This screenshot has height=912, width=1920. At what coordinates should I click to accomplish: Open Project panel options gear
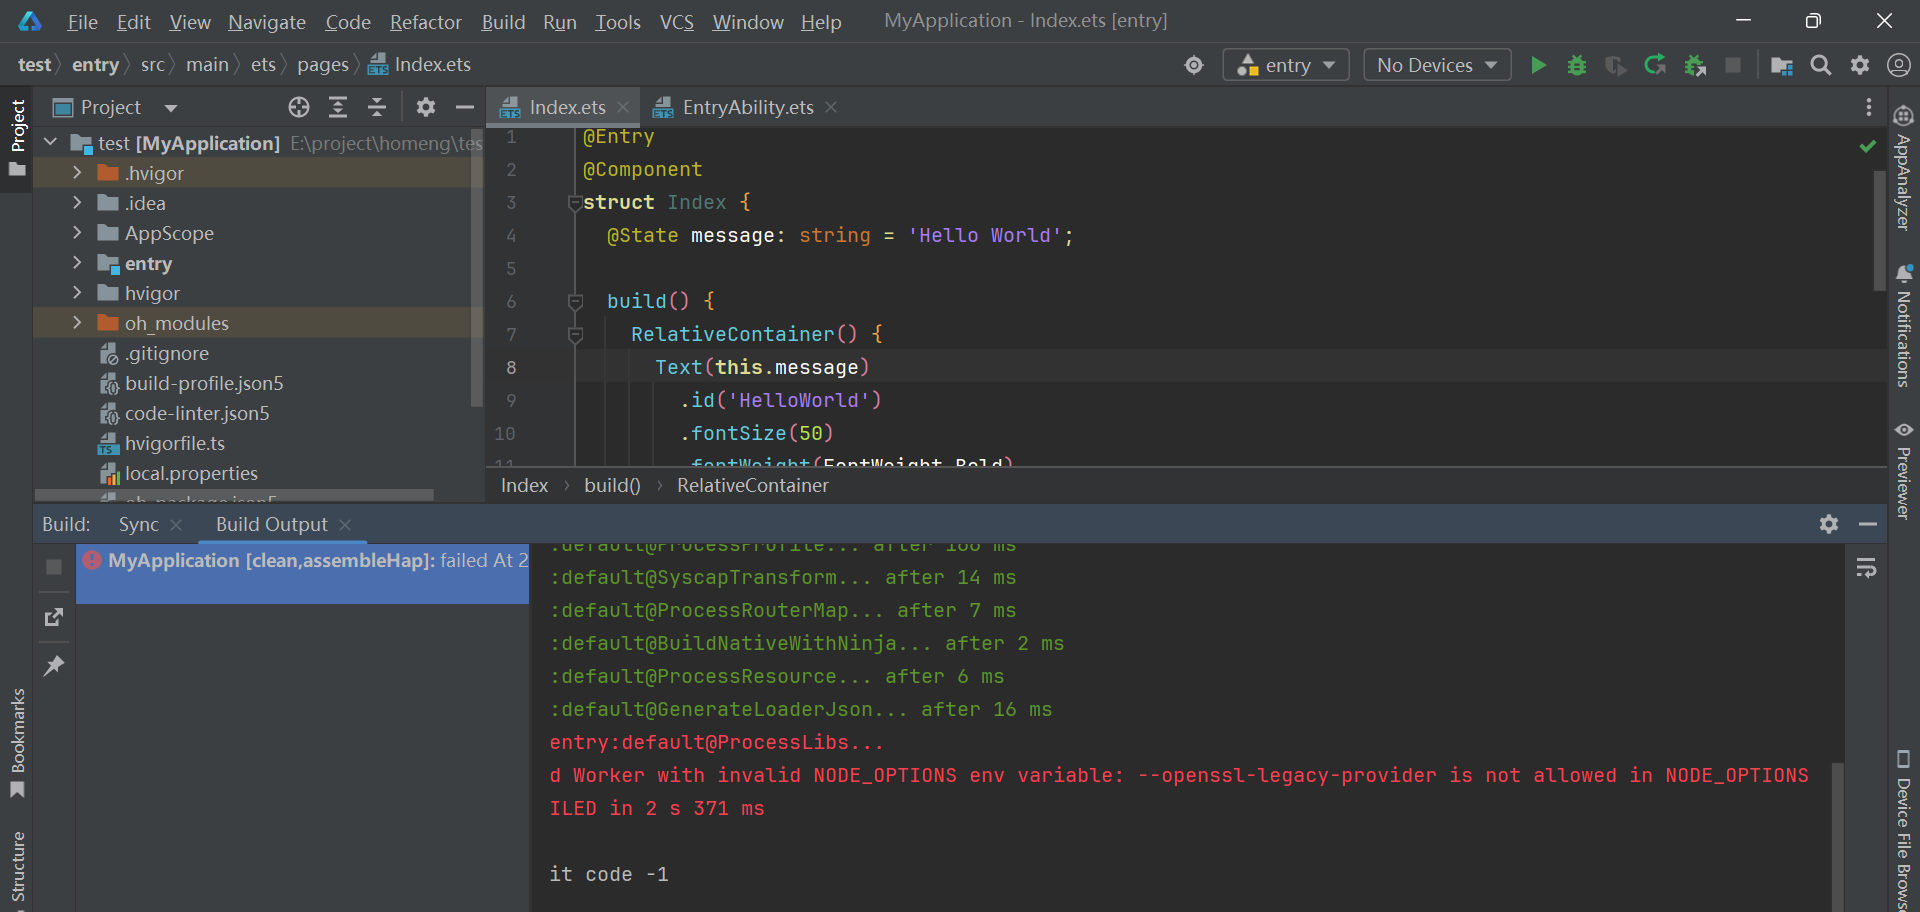coord(426,107)
